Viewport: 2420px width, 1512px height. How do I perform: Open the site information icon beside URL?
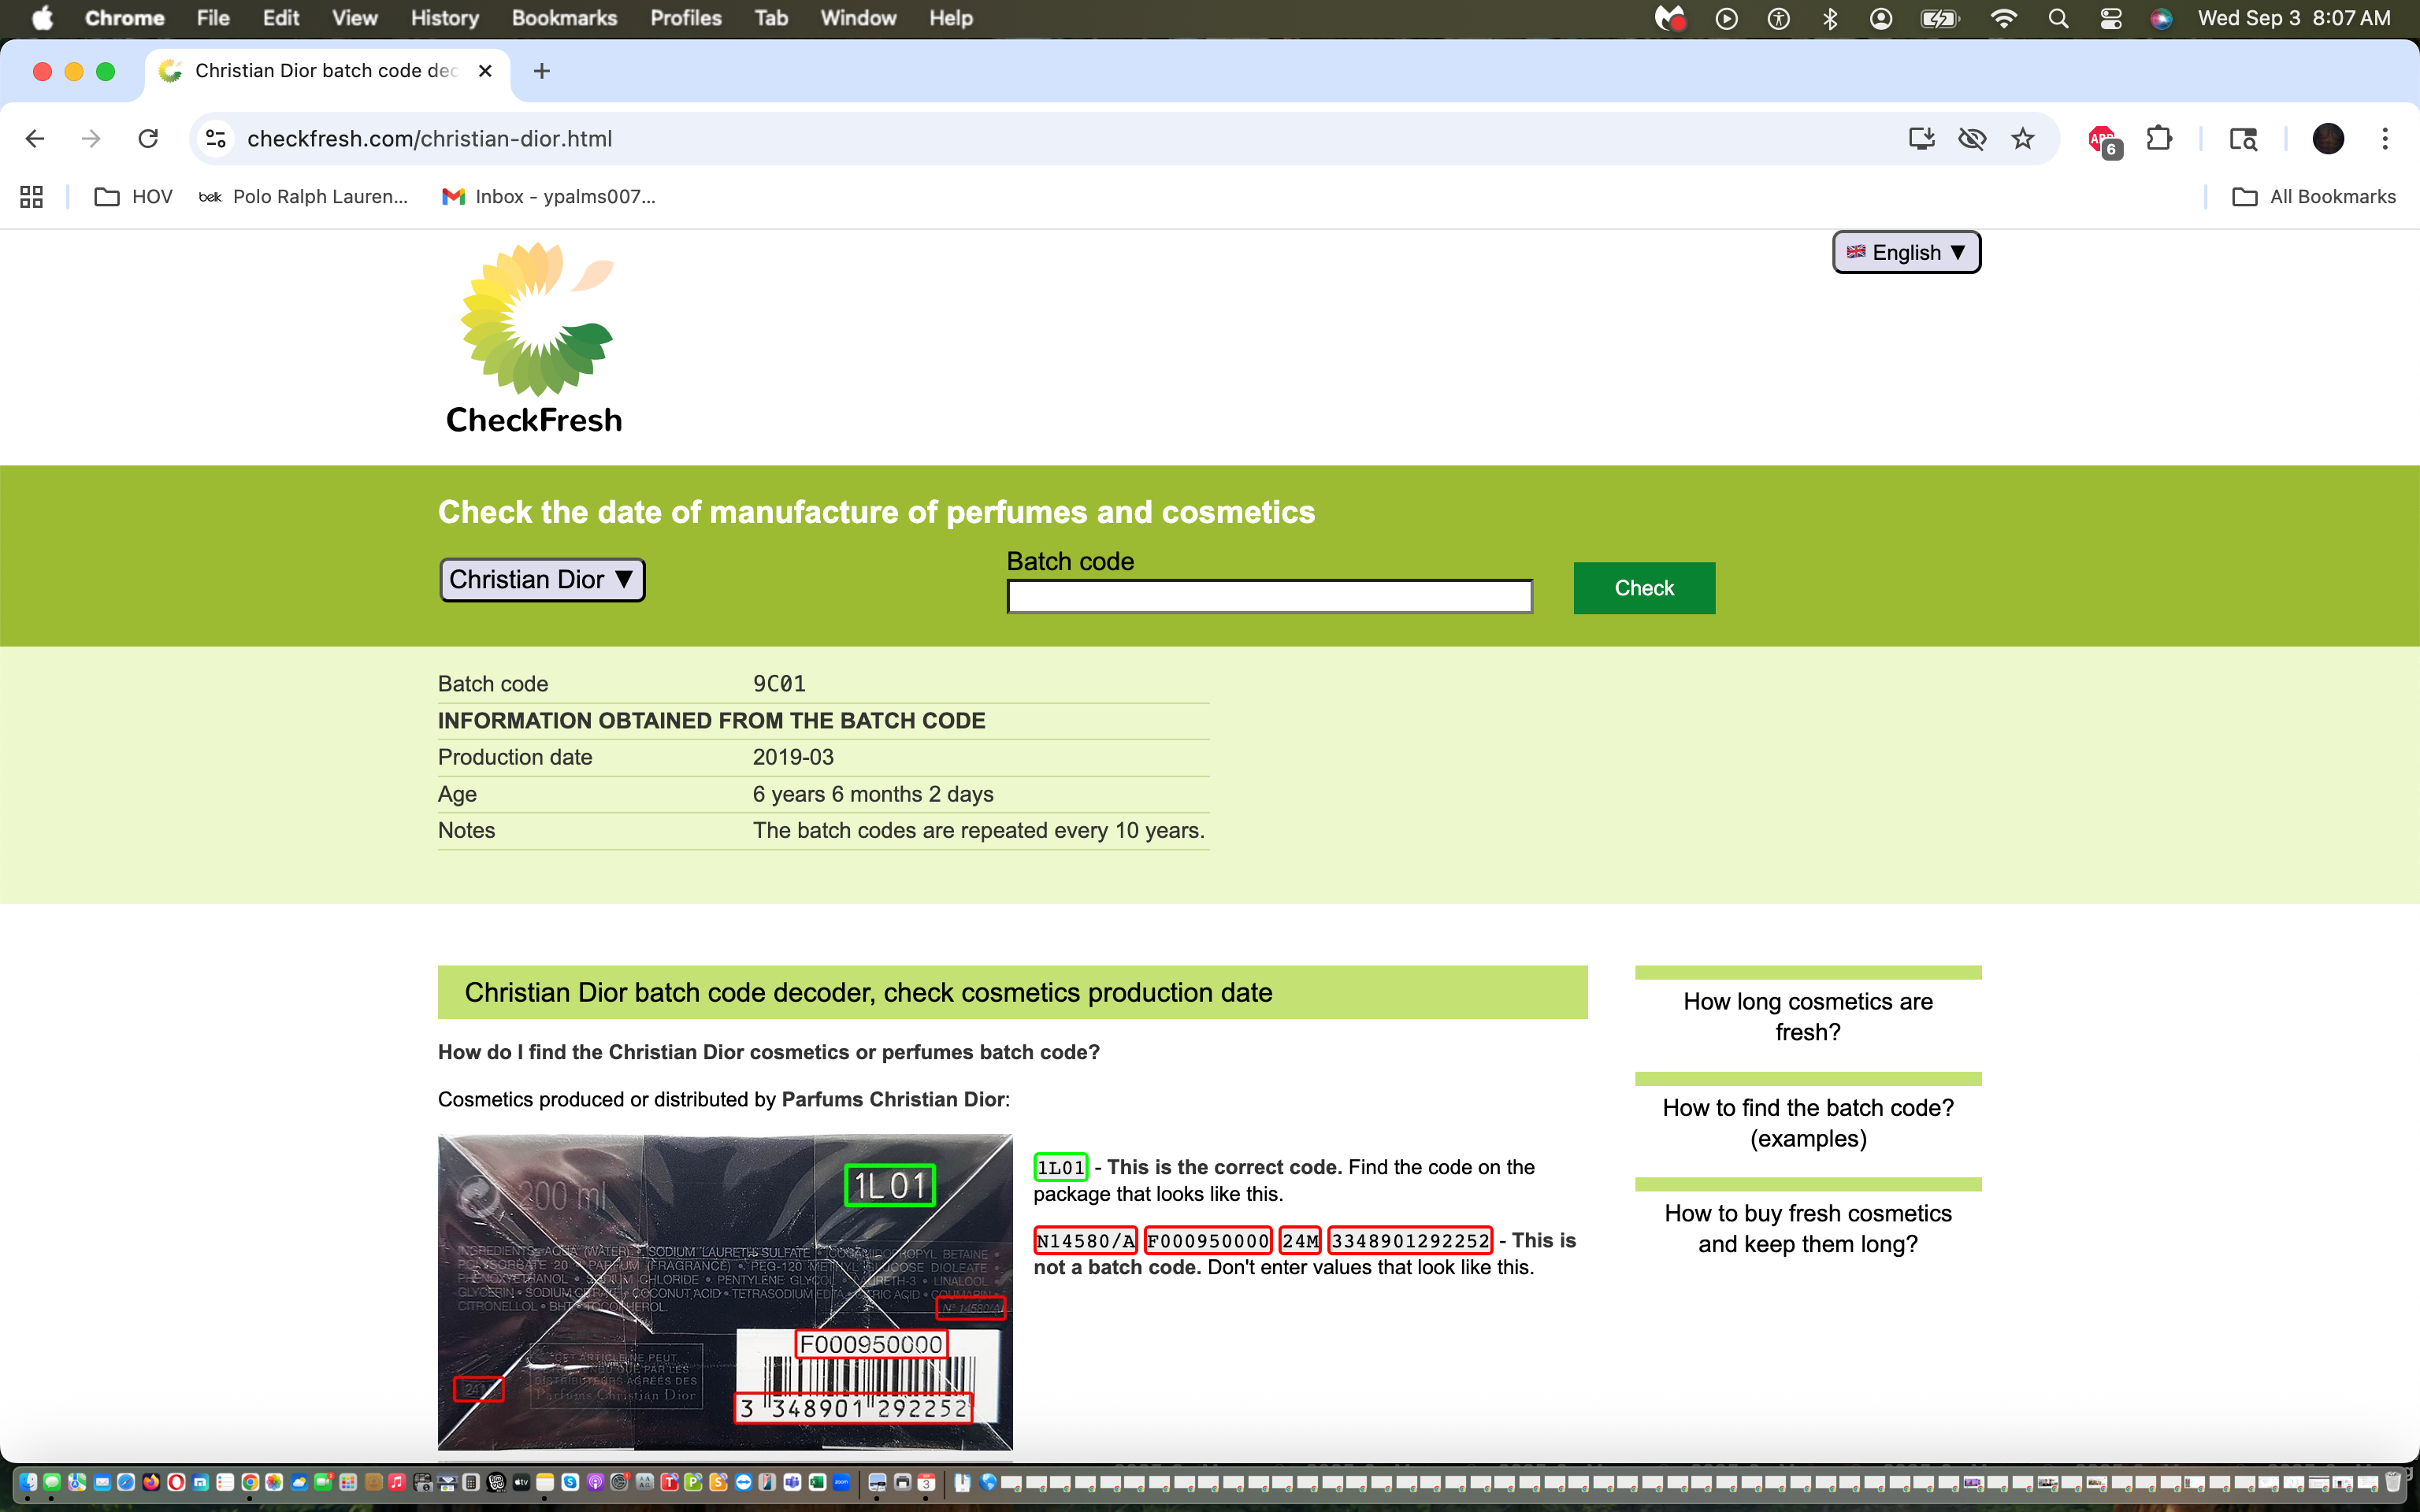[x=216, y=139]
